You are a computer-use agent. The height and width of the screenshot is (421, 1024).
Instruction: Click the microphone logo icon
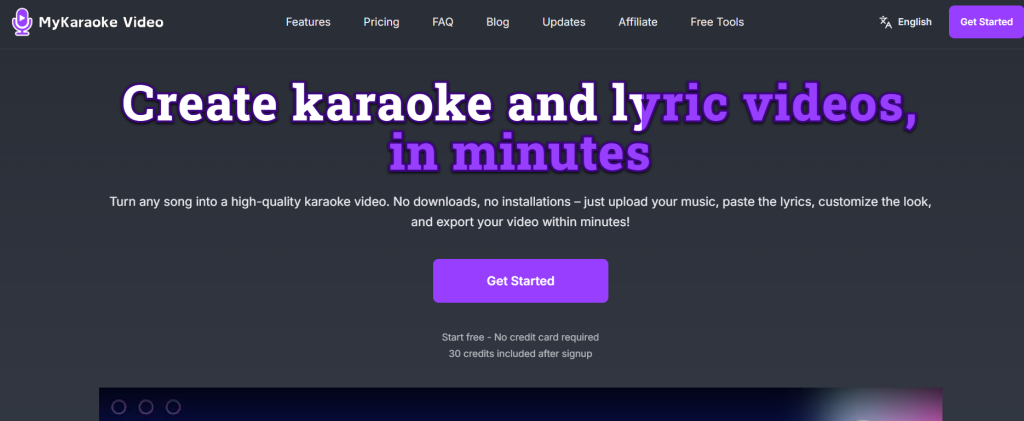(x=22, y=21)
